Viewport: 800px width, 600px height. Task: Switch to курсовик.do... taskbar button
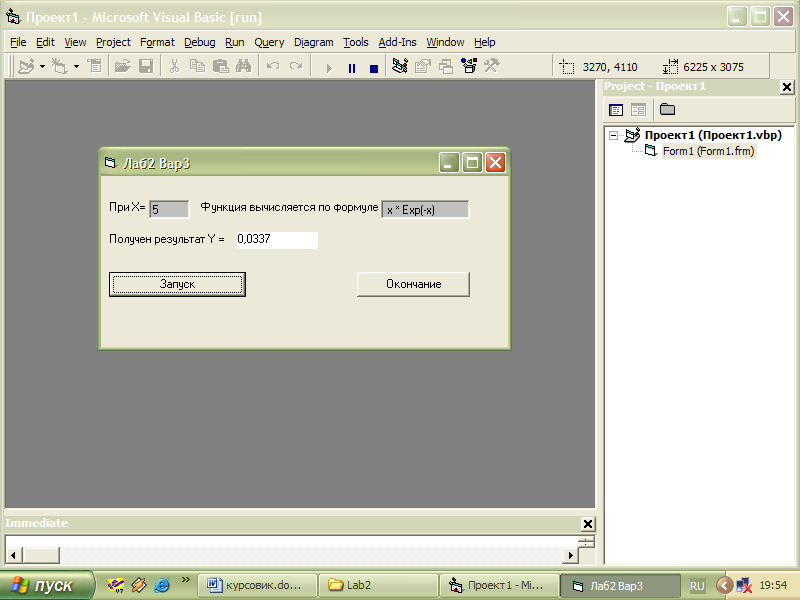257,585
